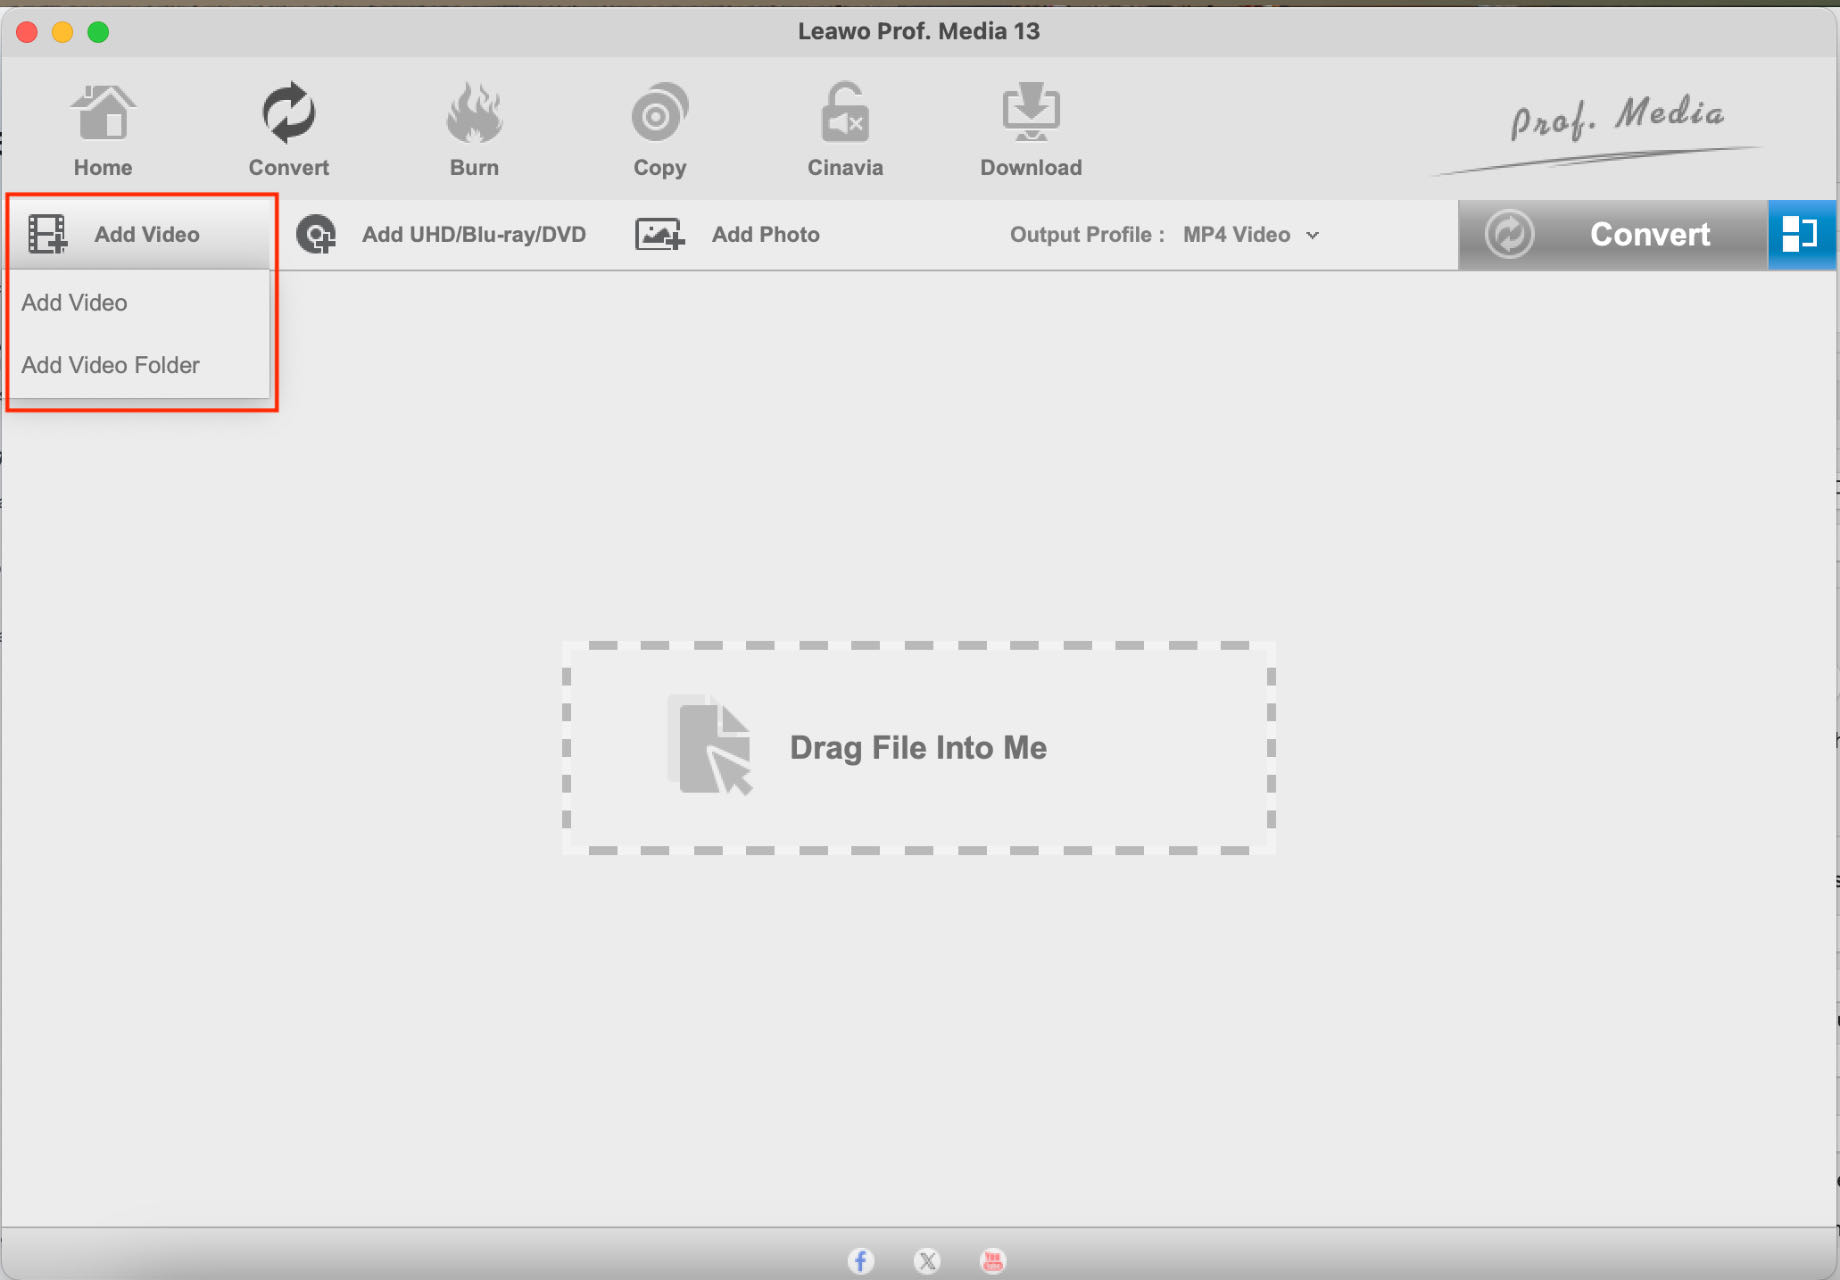This screenshot has width=1840, height=1280.
Task: Collapse the Add Video dropdown button
Action: [140, 234]
